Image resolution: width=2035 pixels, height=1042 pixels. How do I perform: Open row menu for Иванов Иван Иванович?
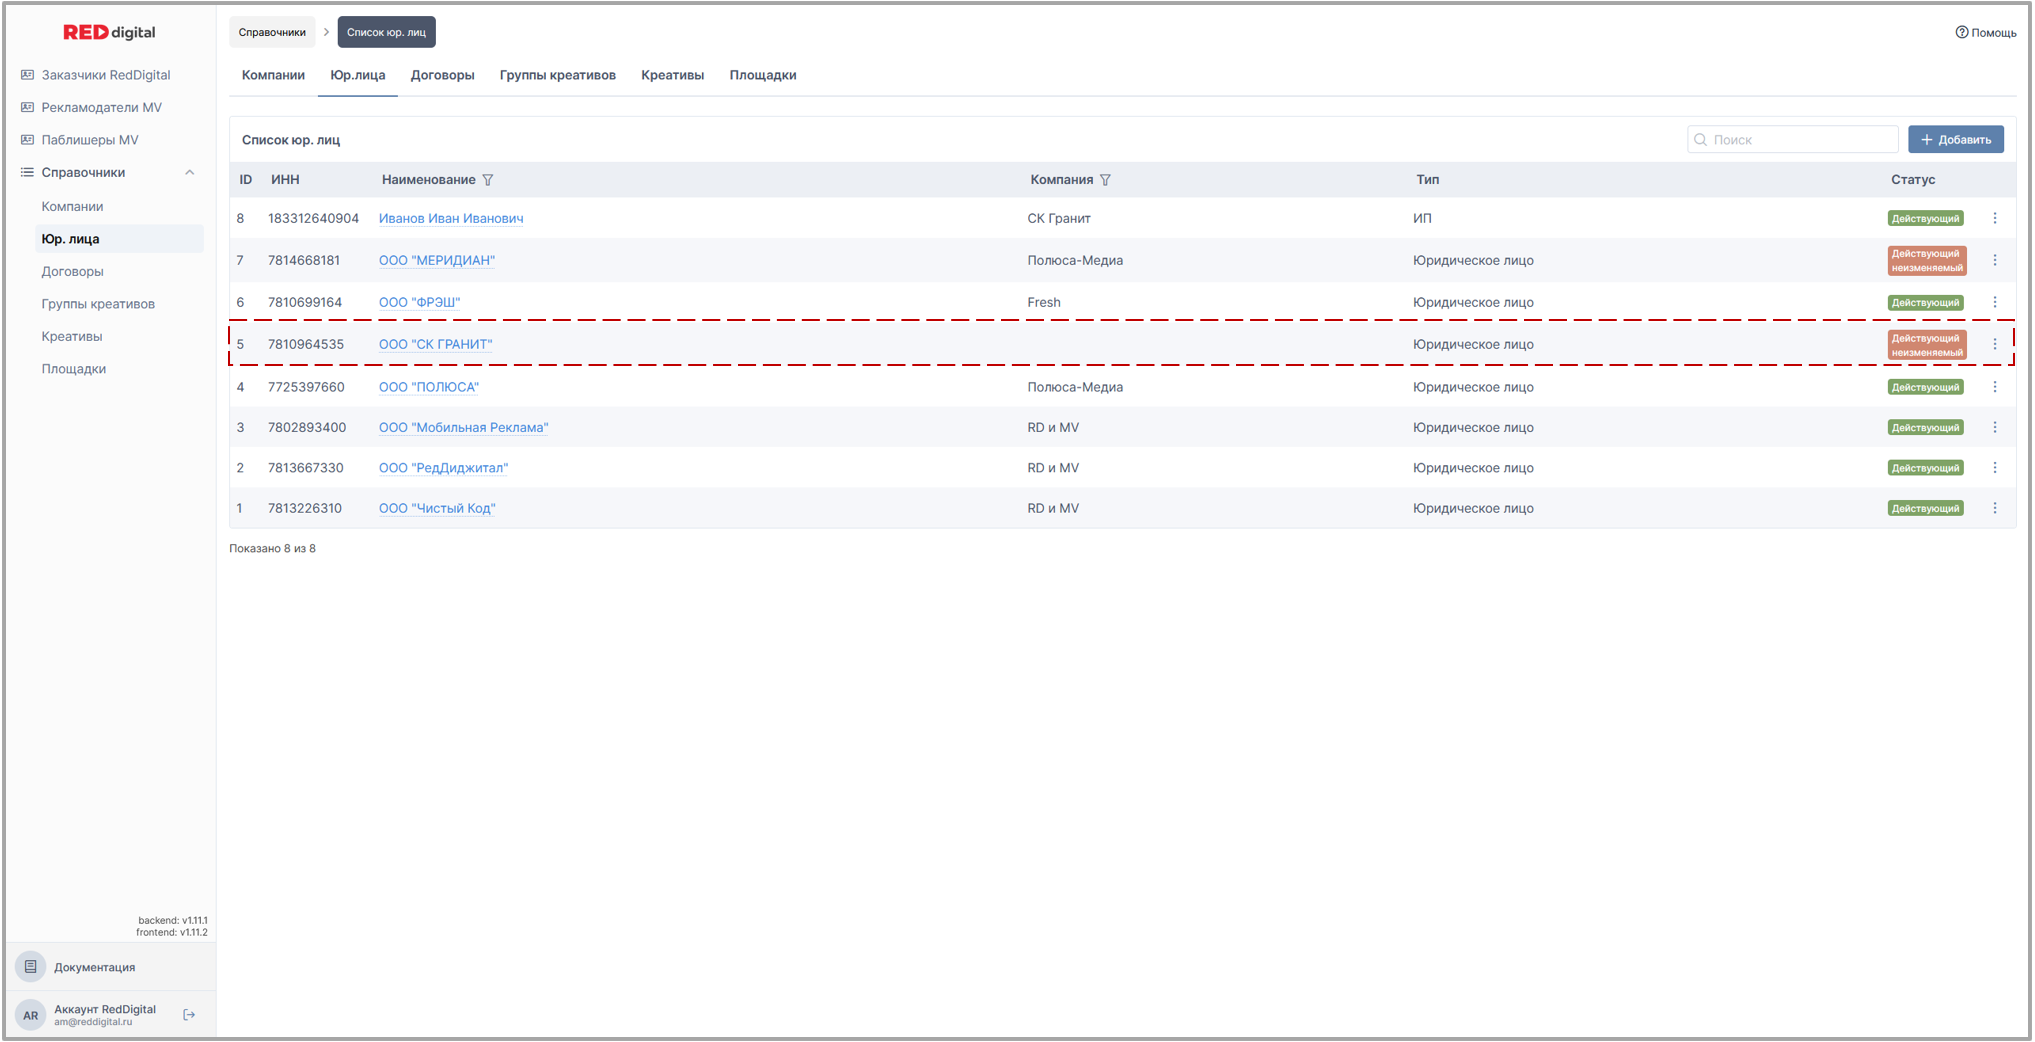pyautogui.click(x=1994, y=218)
